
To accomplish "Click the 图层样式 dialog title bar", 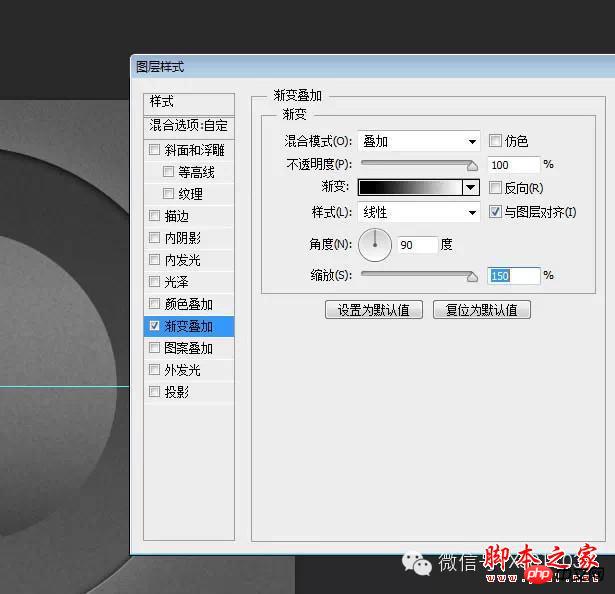I will point(373,67).
